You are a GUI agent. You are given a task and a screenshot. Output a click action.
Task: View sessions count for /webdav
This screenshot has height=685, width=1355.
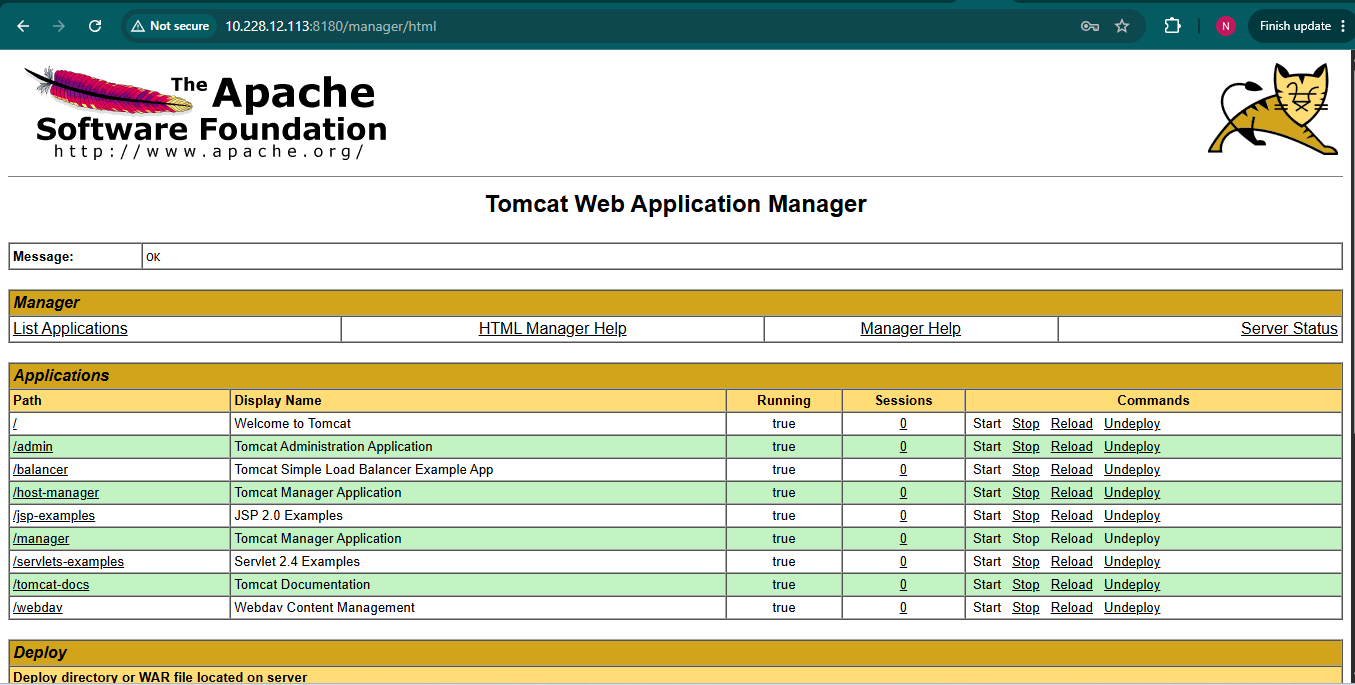pos(903,608)
